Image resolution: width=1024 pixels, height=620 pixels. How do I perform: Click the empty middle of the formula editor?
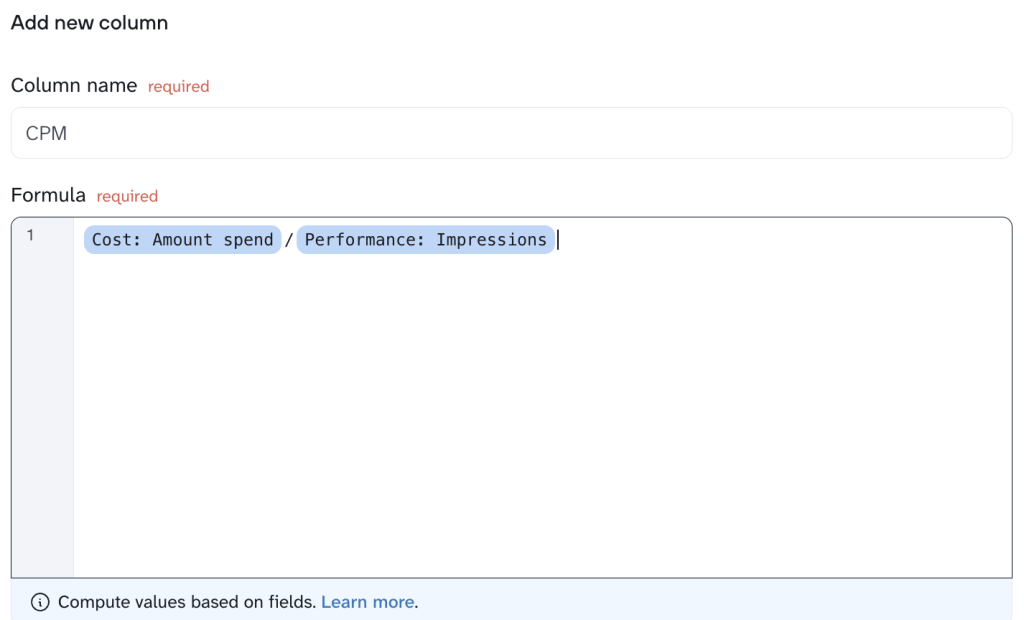pyautogui.click(x=541, y=410)
